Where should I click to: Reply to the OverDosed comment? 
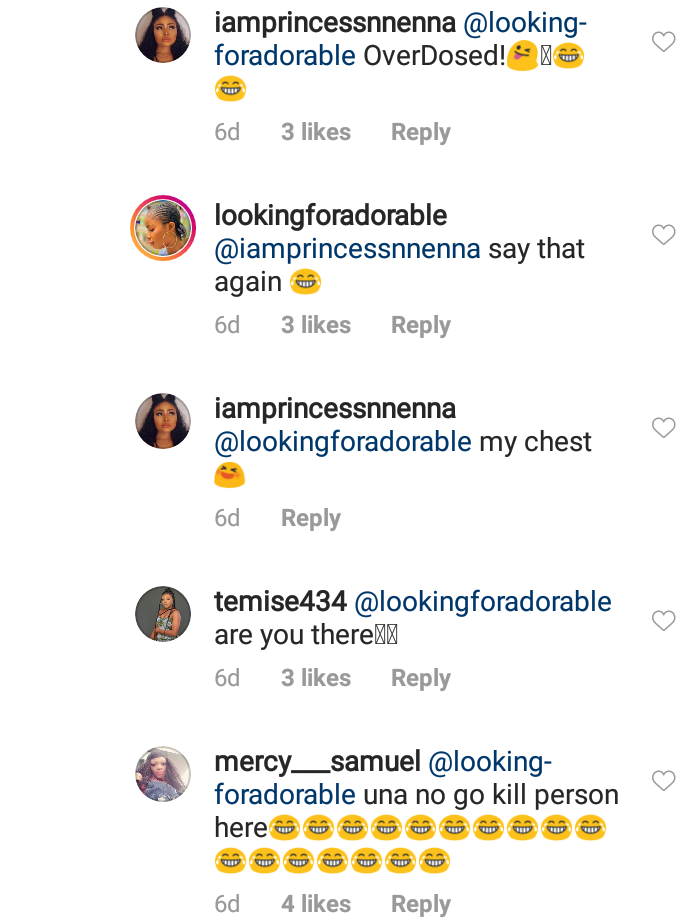[420, 132]
